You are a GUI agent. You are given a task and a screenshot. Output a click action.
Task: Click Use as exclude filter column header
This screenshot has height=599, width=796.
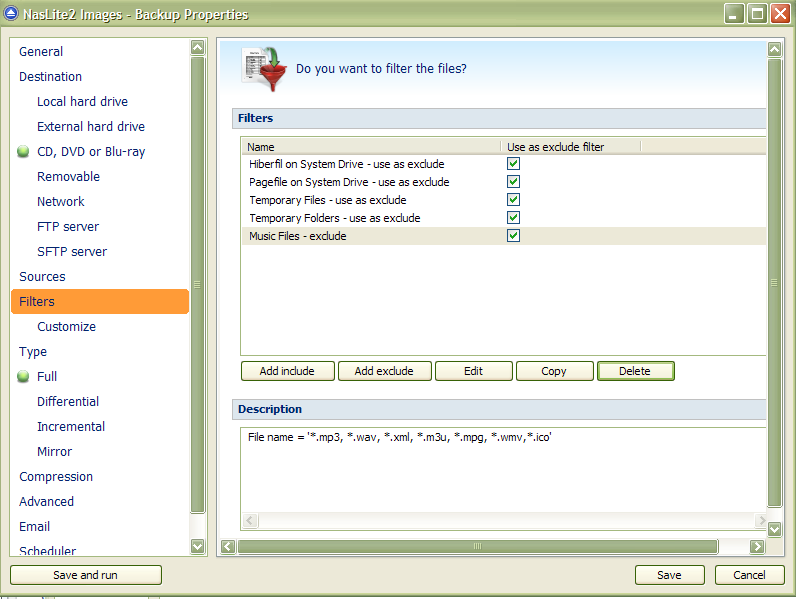click(x=571, y=147)
